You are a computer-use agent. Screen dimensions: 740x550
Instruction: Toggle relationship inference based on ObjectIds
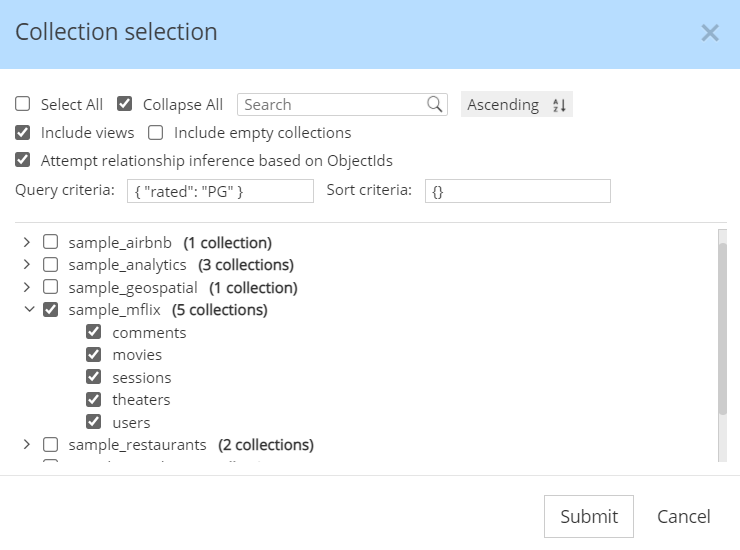[23, 160]
